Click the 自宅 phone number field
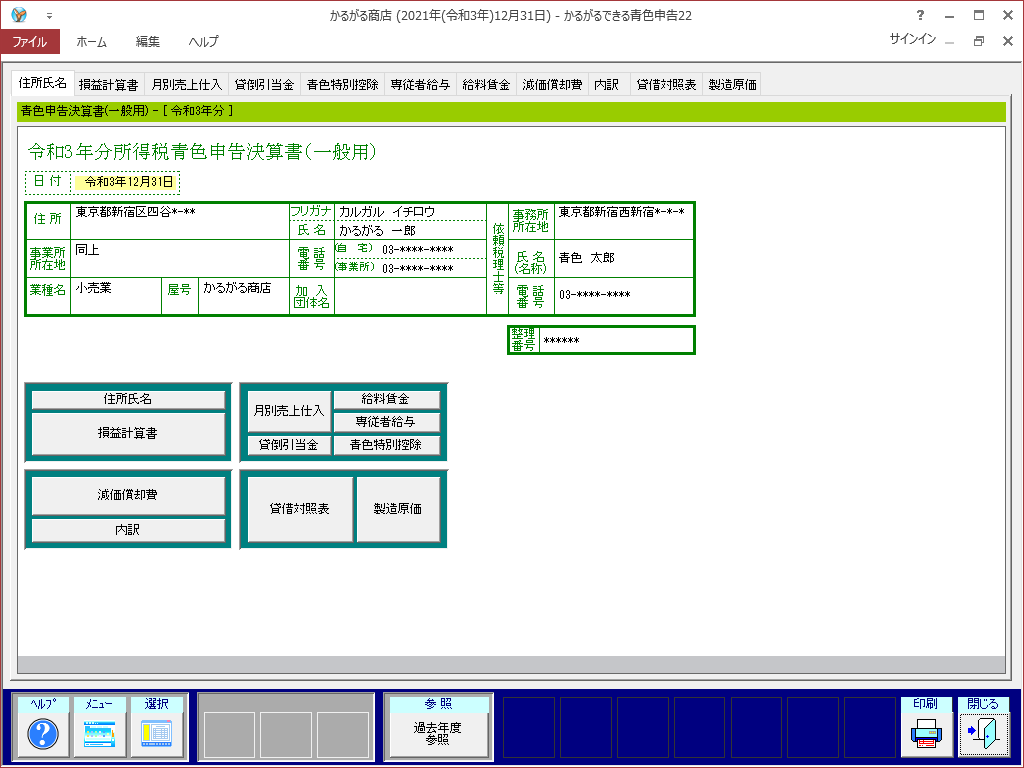Image resolution: width=1024 pixels, height=768 pixels. coord(431,249)
